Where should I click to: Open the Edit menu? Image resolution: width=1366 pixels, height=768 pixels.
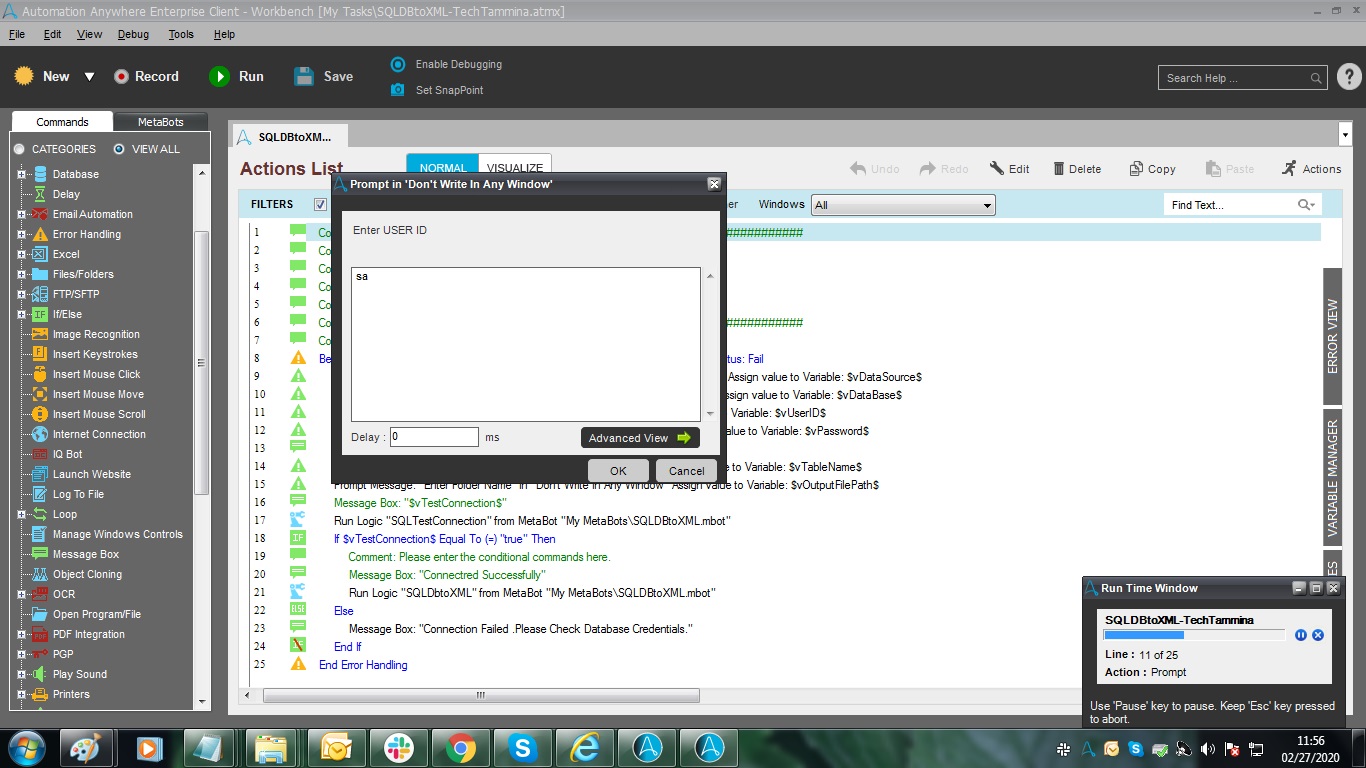52,34
